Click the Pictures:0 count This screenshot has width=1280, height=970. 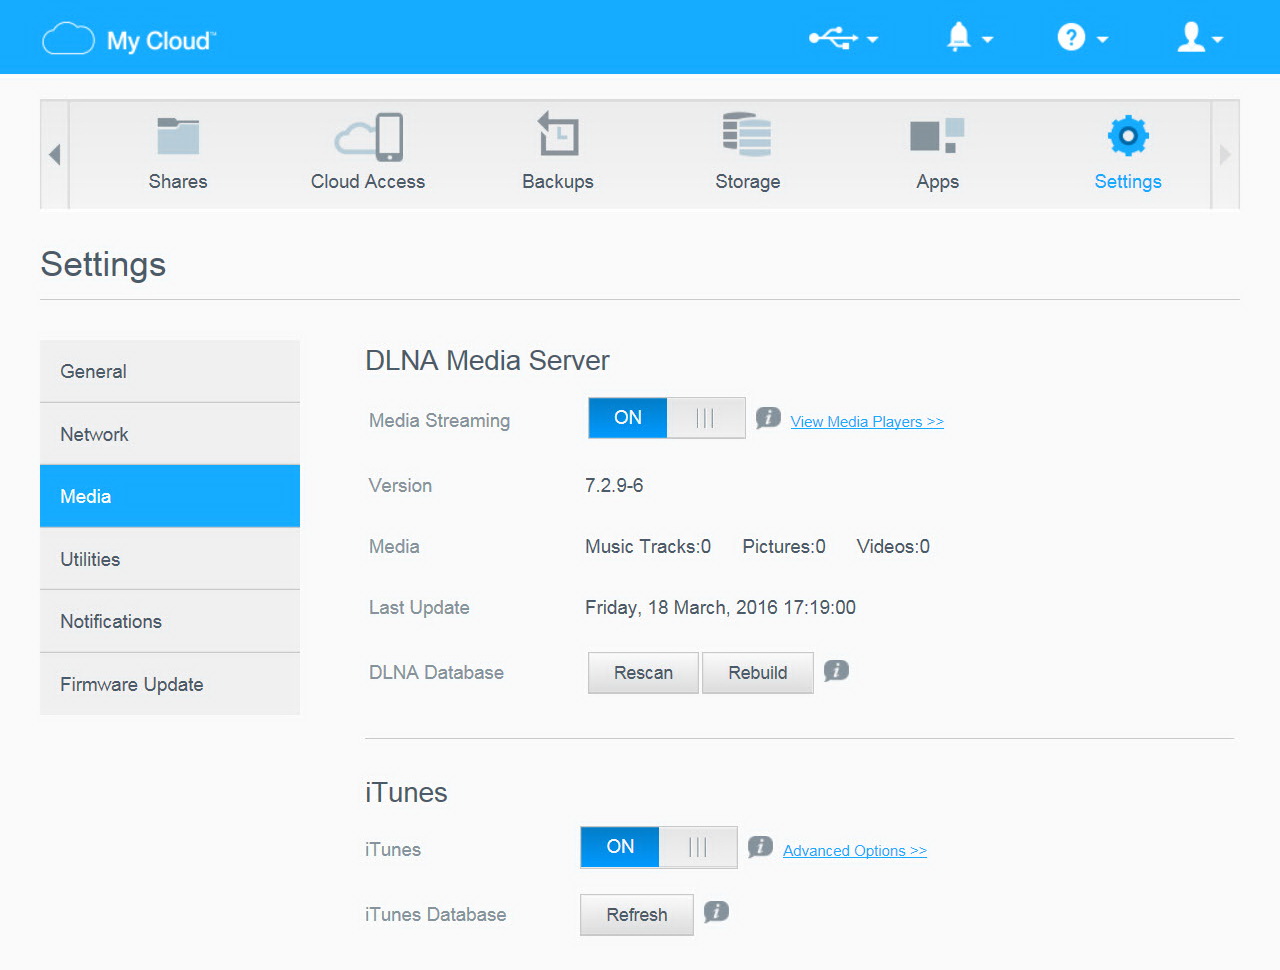pyautogui.click(x=784, y=547)
